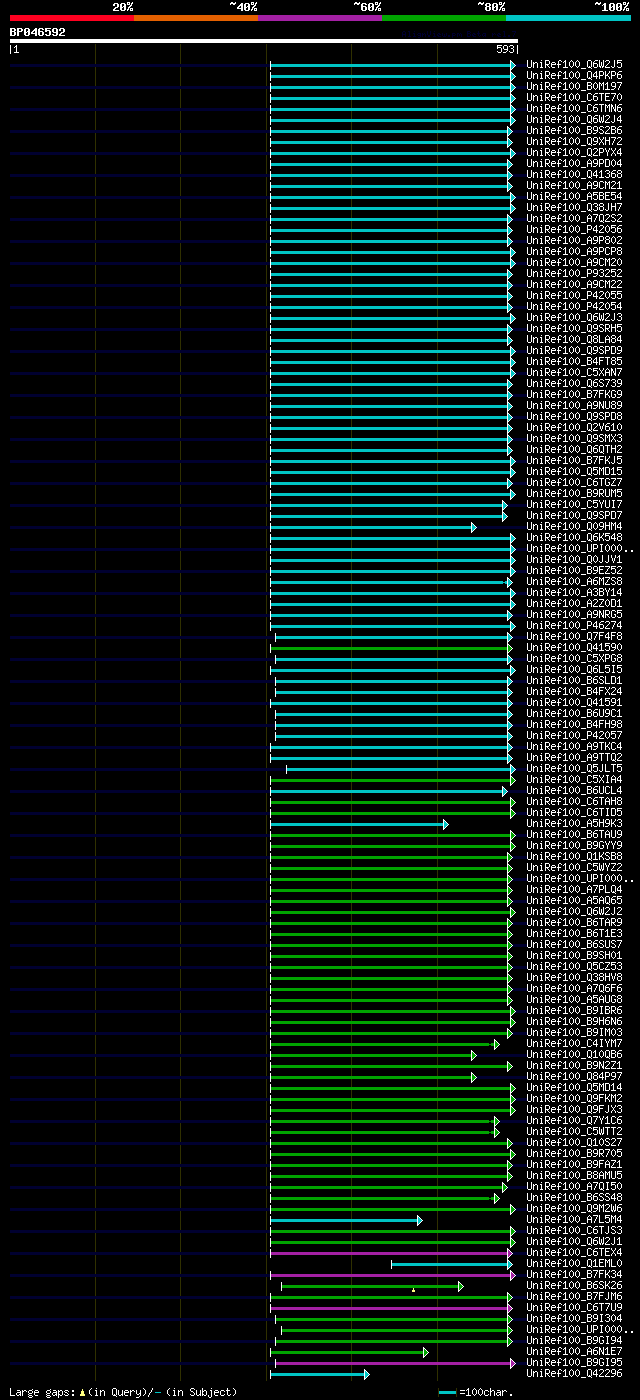Select the BP046592 query name label
640x1400 pixels.
38,32
